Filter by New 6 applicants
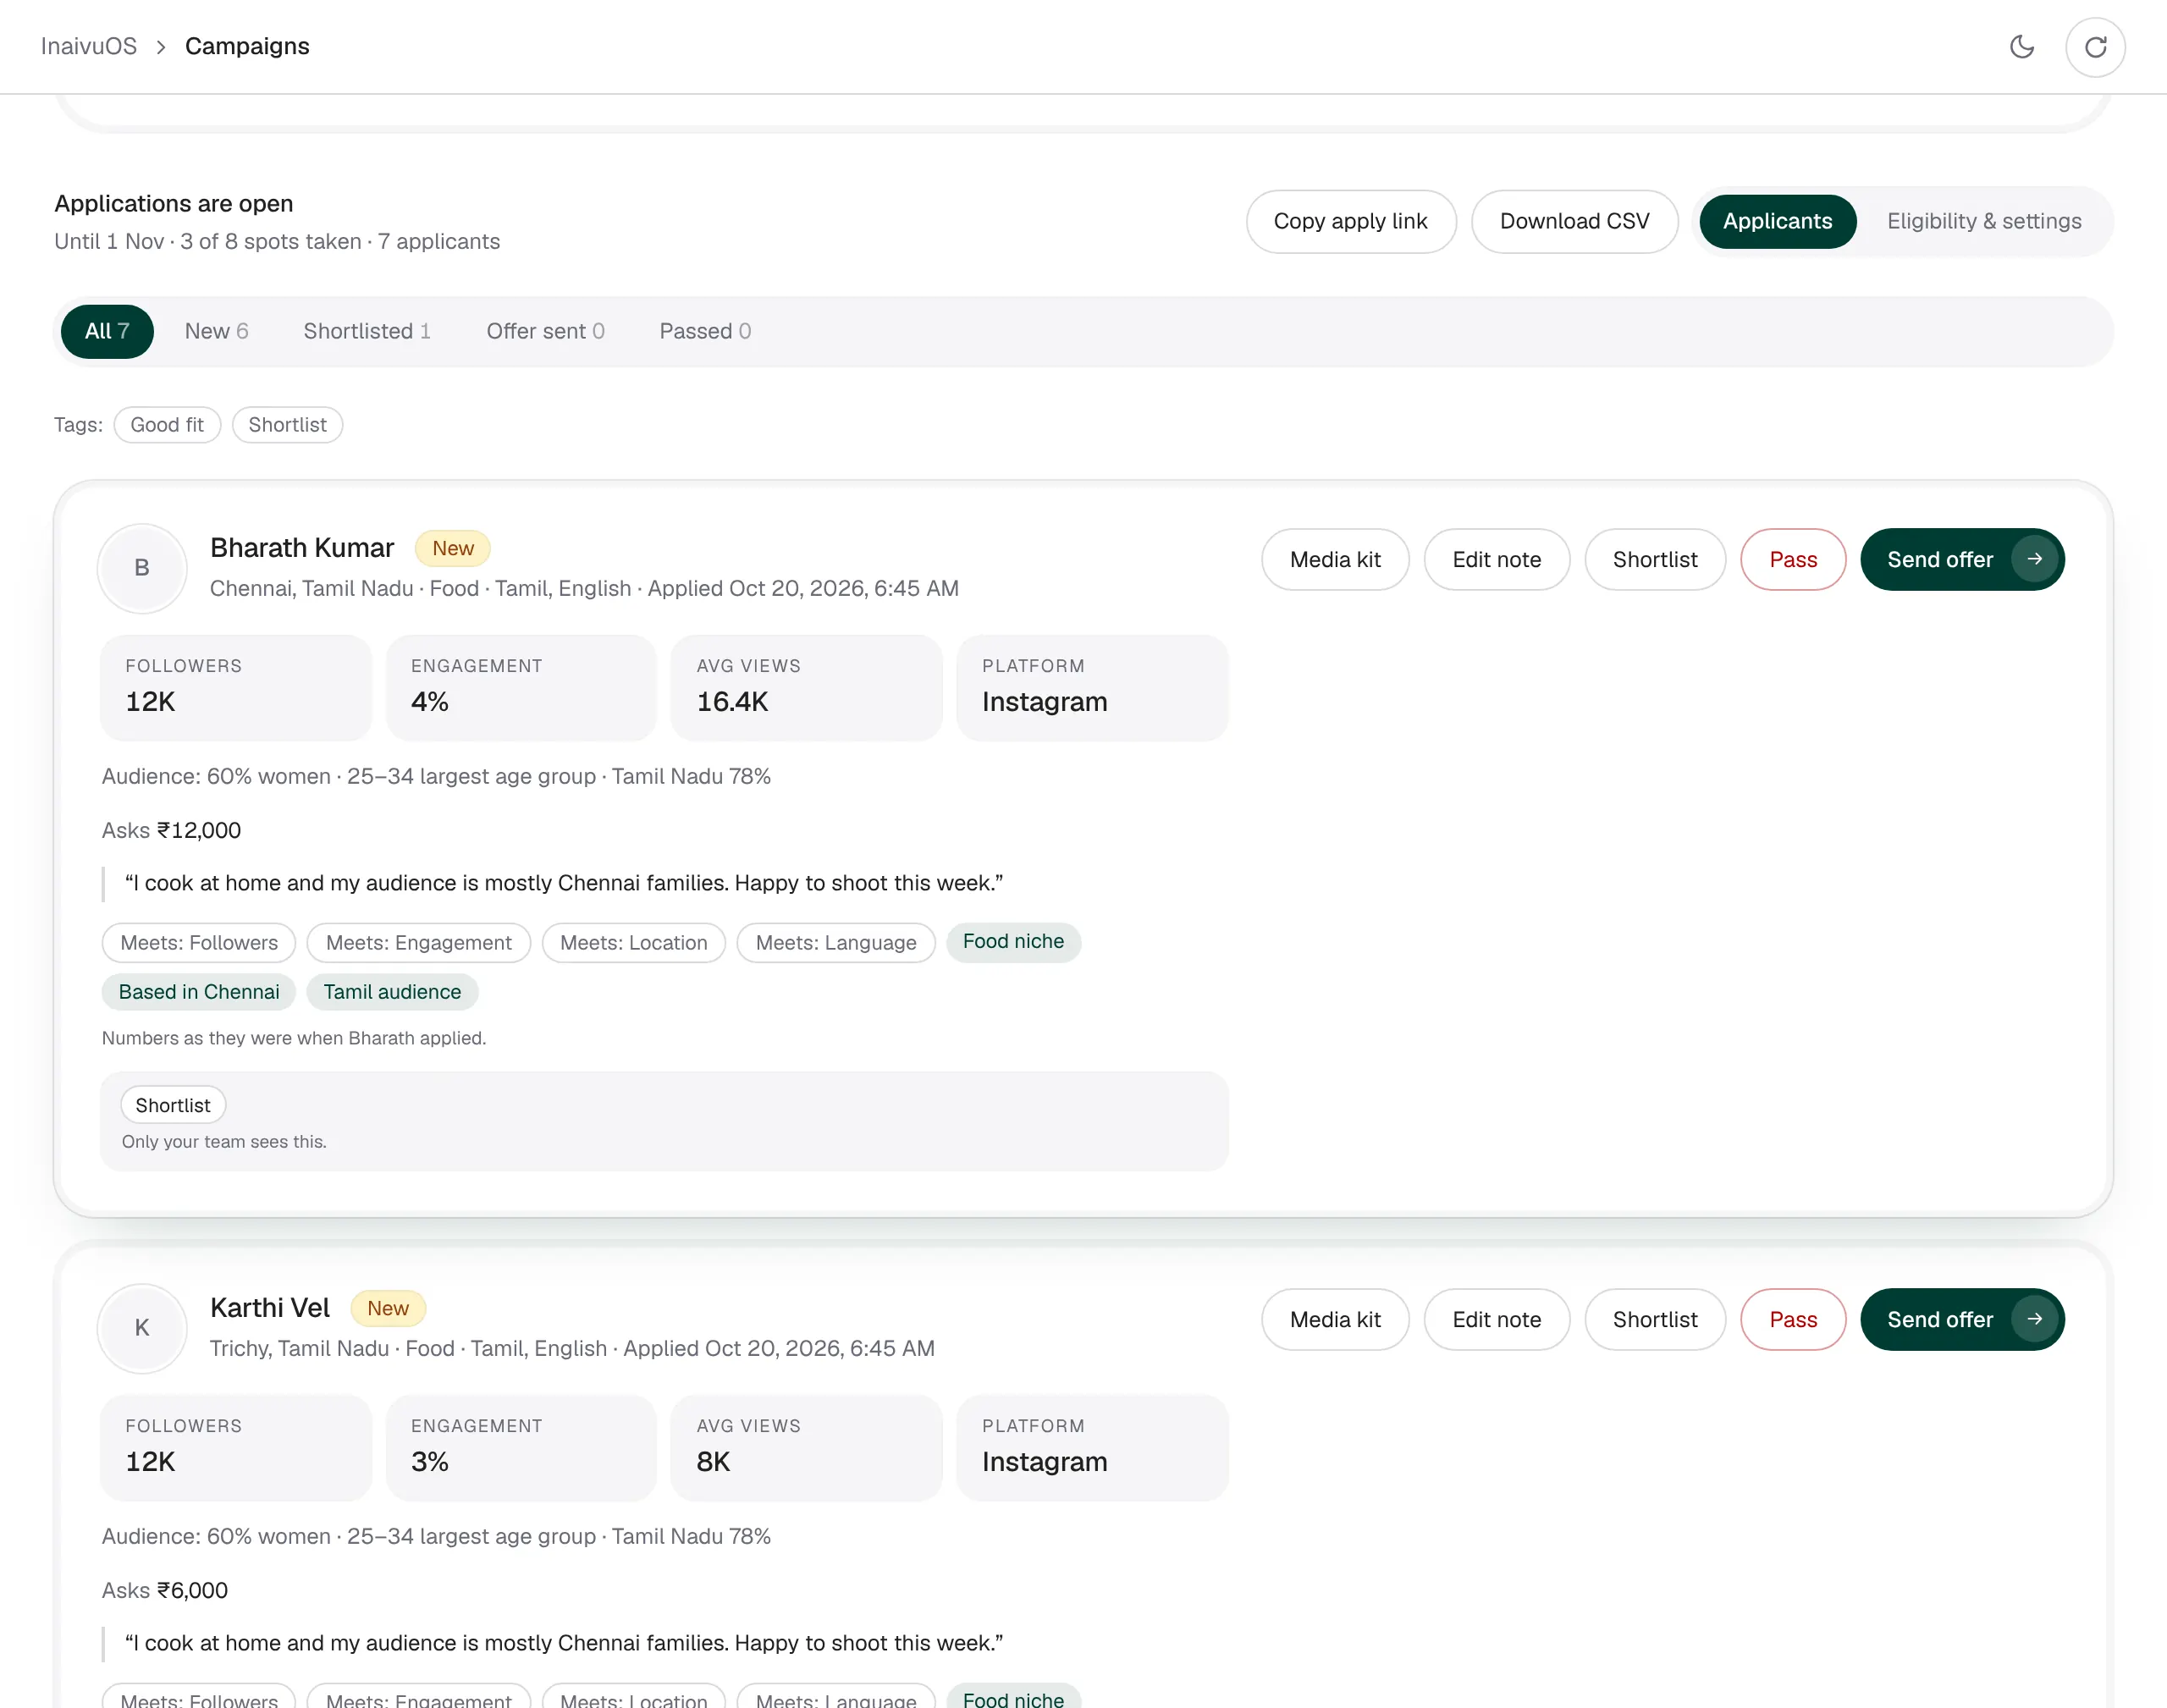 (217, 331)
